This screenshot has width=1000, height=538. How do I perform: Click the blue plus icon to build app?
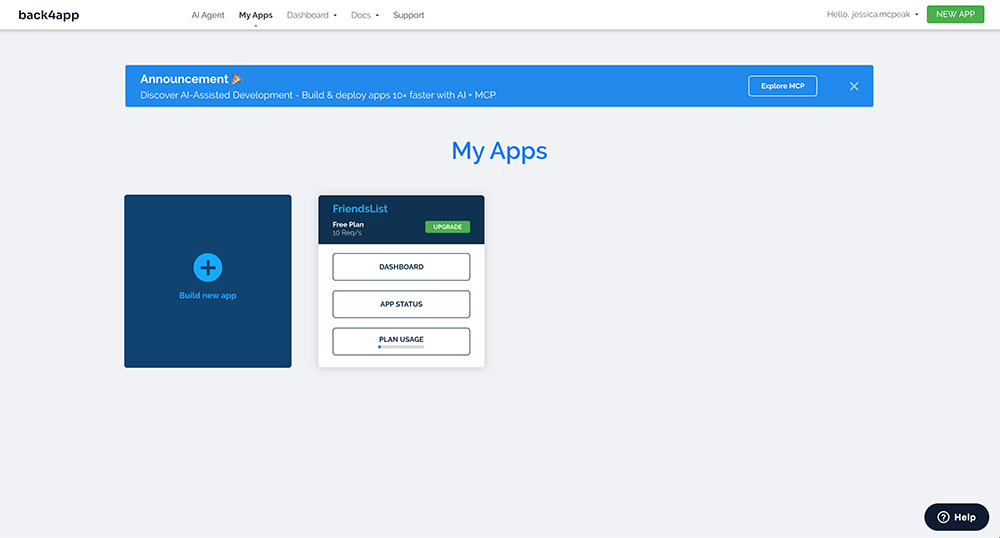[x=208, y=268]
